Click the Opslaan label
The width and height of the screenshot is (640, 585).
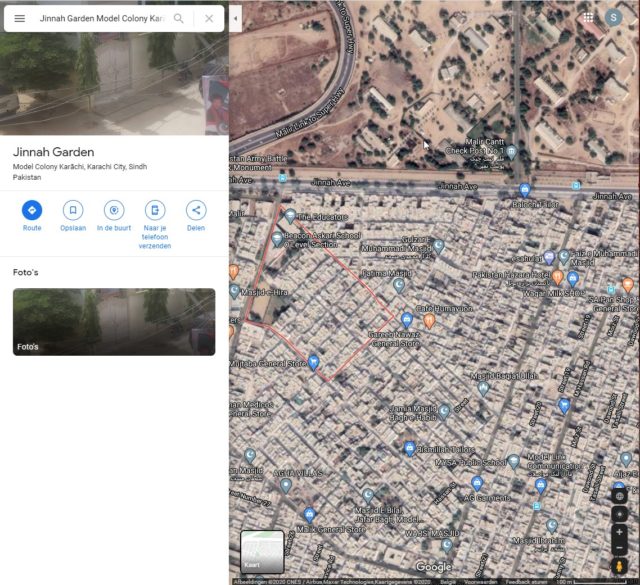[x=73, y=228]
